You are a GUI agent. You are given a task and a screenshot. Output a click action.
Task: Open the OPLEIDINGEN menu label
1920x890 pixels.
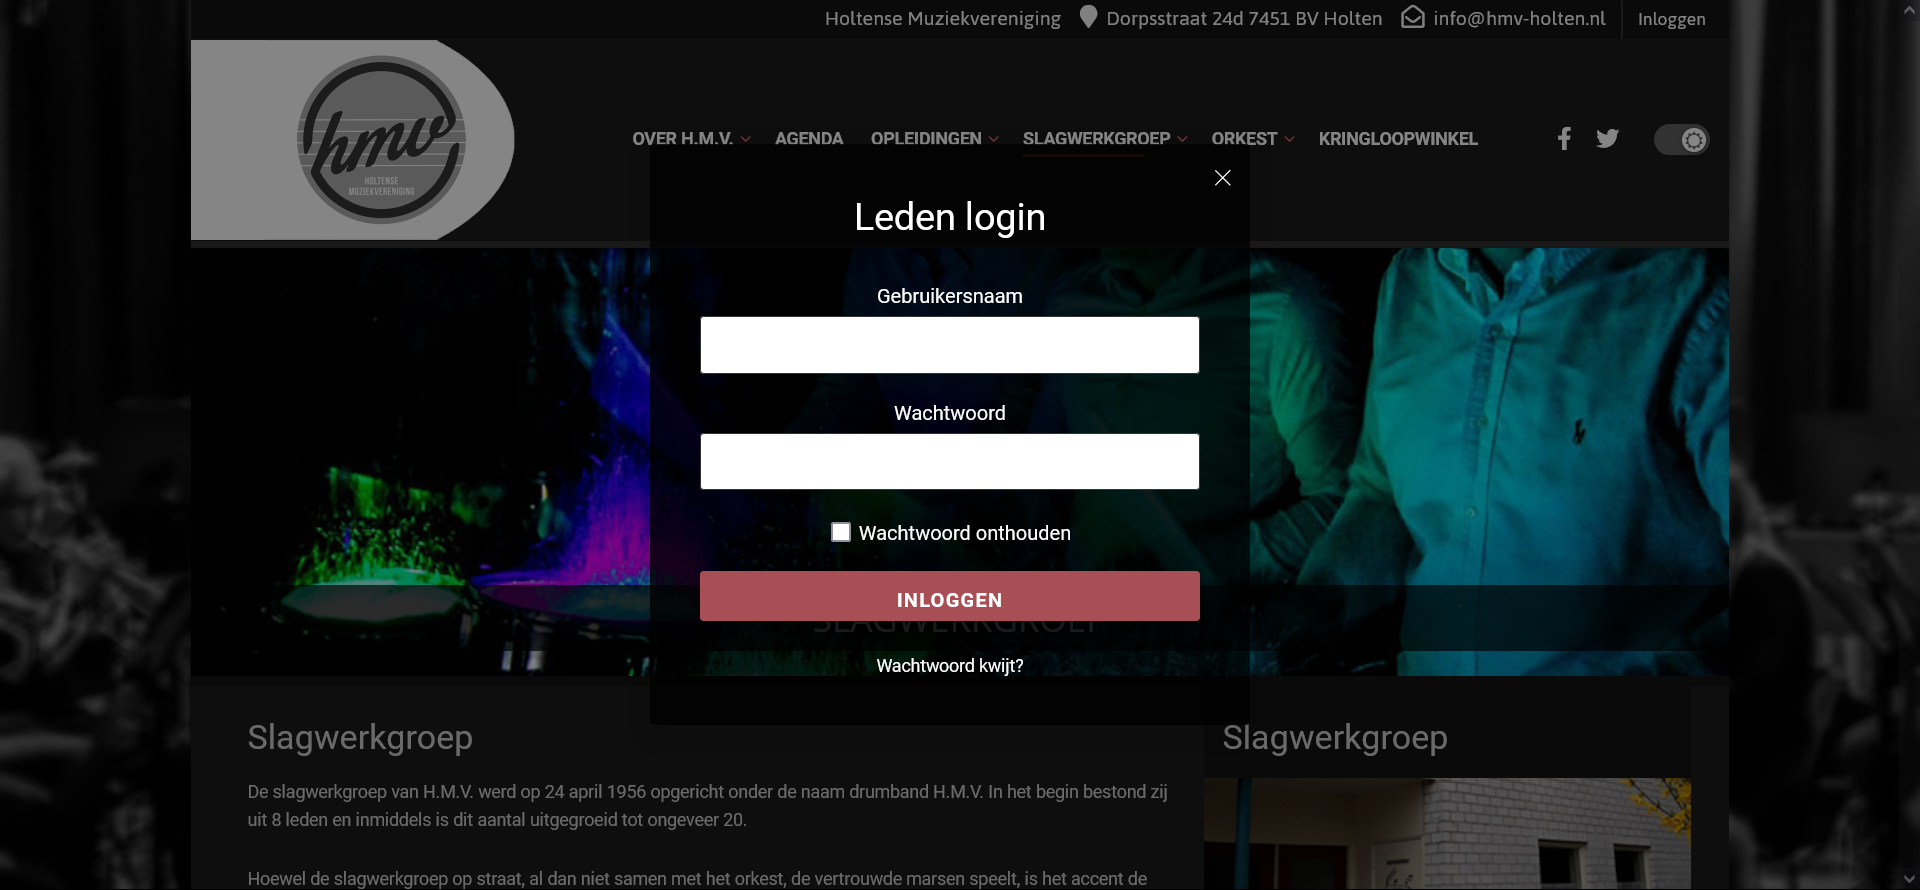point(926,139)
